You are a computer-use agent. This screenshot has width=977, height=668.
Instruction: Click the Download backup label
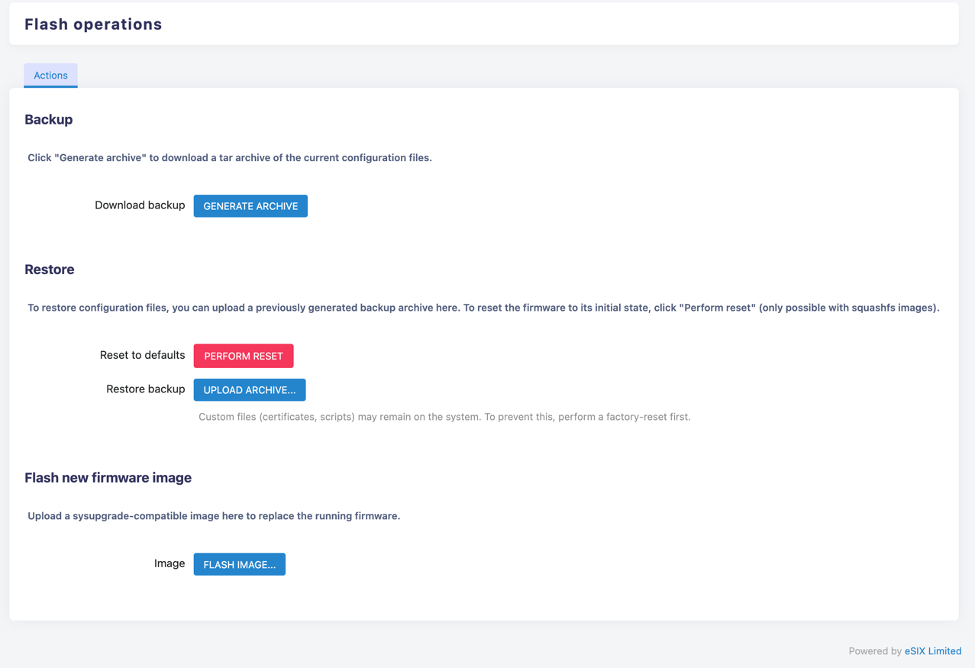tap(140, 205)
